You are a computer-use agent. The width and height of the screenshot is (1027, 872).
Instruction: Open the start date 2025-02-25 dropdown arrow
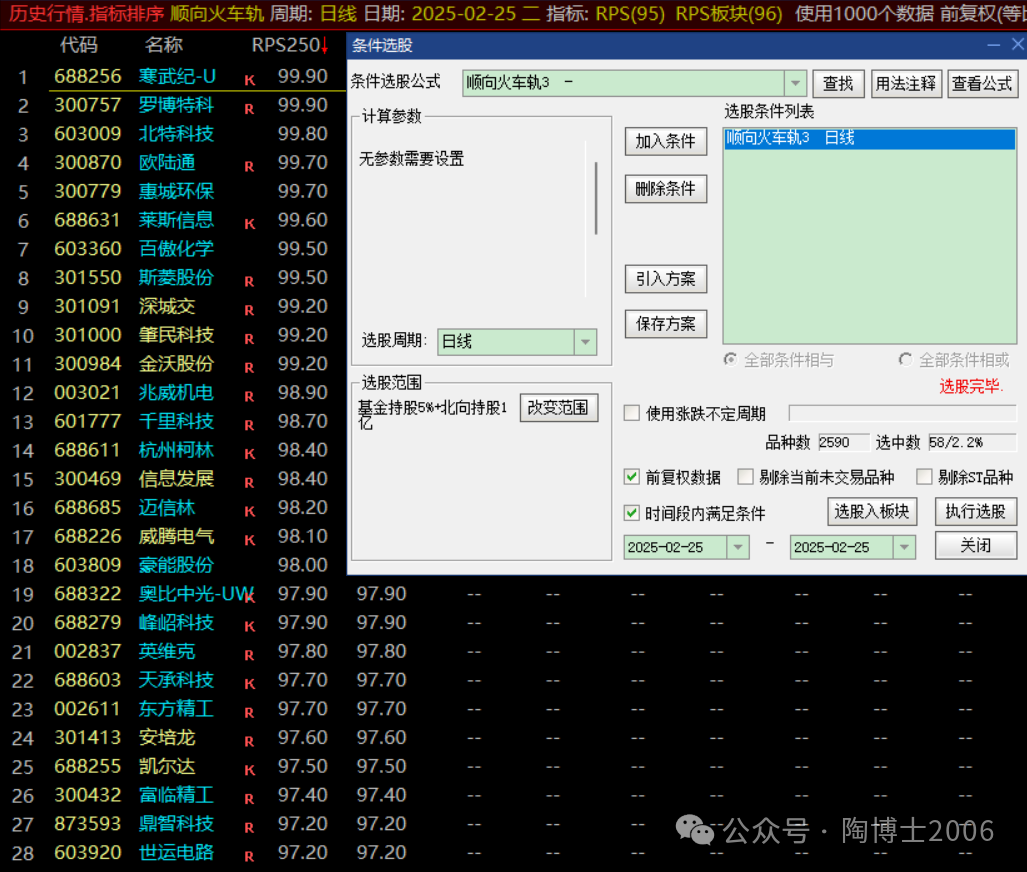click(738, 547)
